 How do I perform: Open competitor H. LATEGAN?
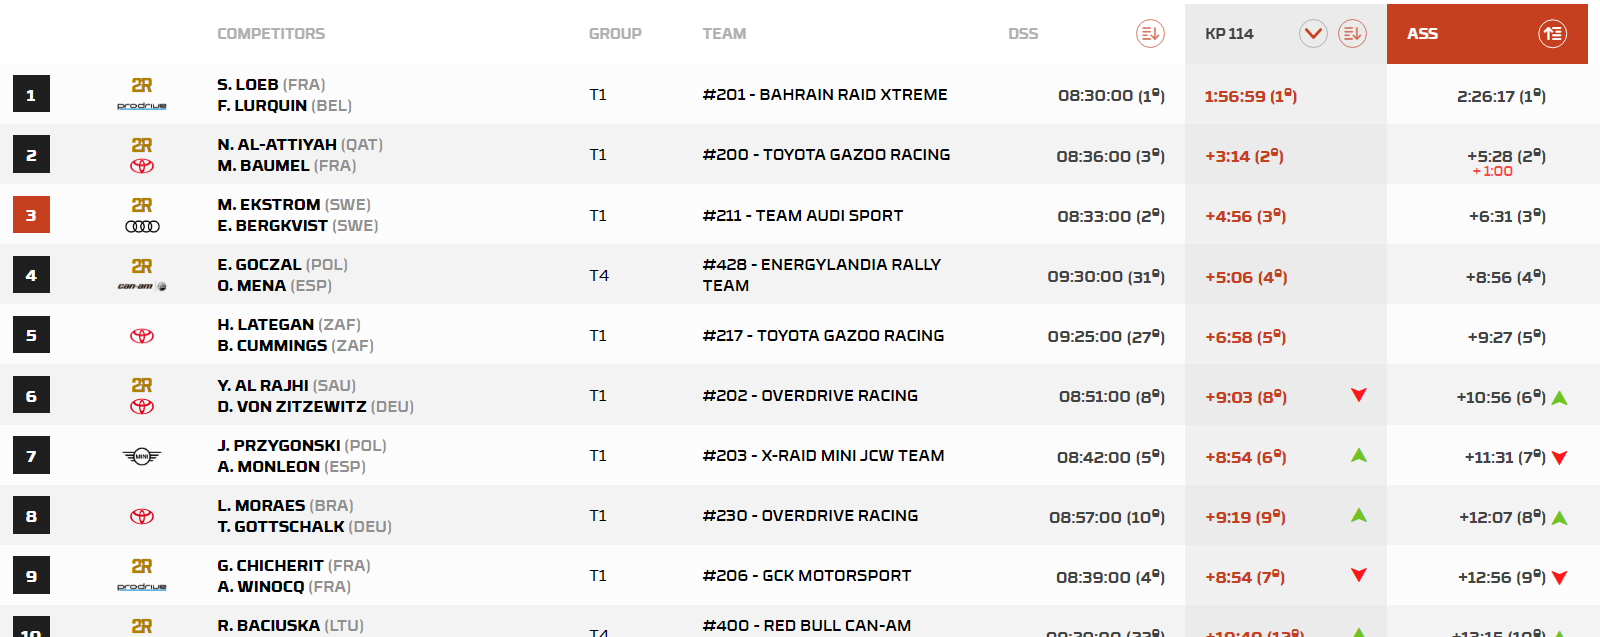[x=266, y=325]
